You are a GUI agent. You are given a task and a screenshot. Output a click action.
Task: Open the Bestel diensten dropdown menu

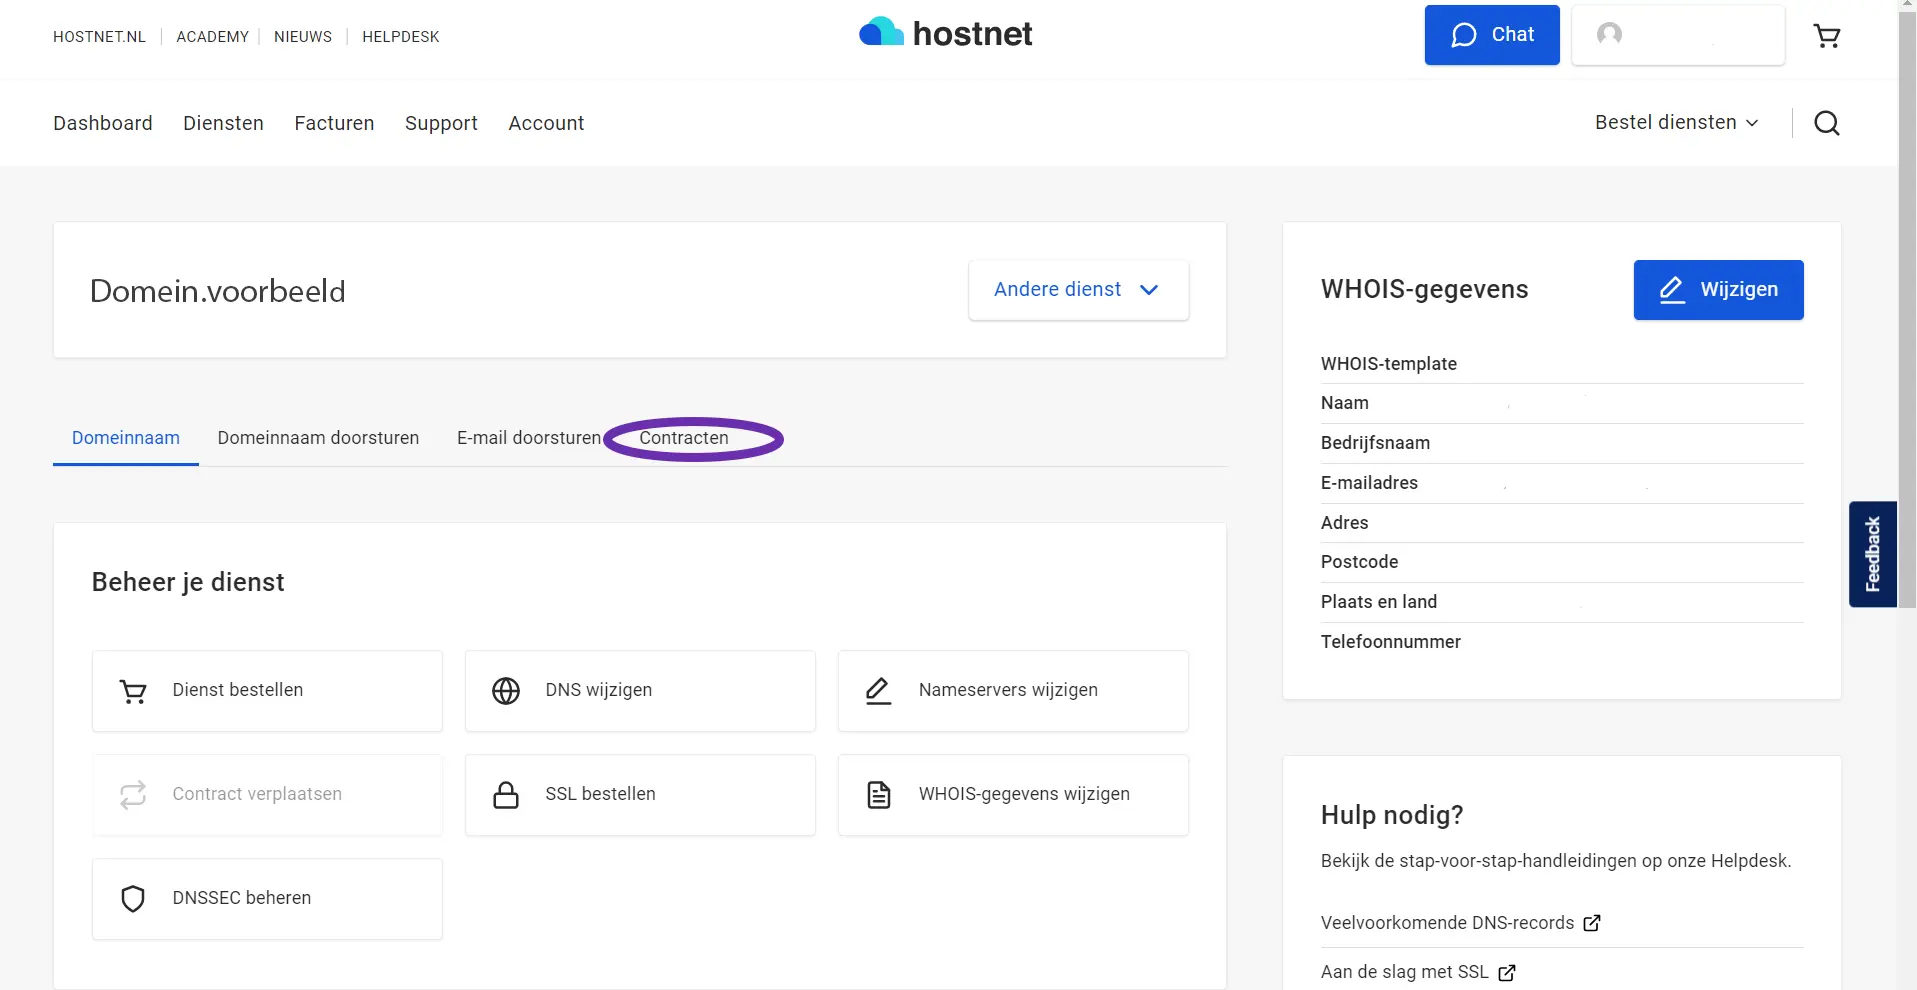click(x=1676, y=123)
